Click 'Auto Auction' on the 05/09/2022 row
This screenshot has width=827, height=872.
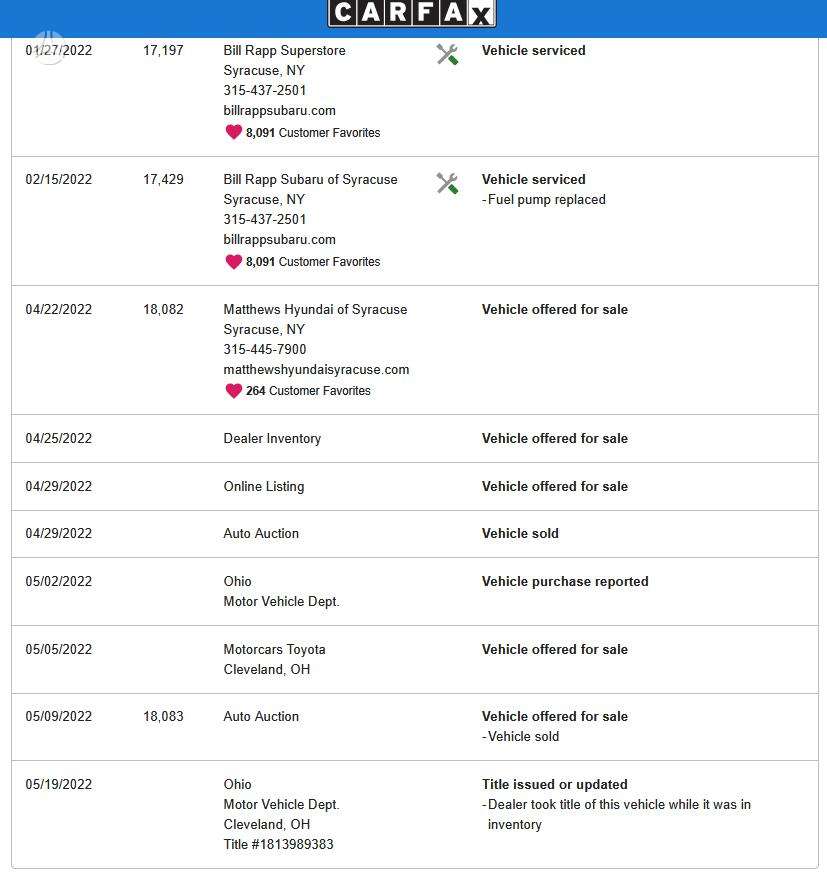[261, 716]
